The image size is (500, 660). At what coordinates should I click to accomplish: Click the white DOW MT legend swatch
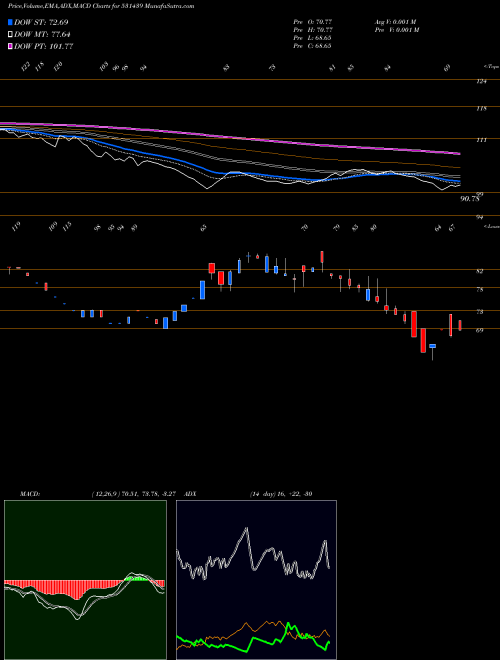pos(10,35)
